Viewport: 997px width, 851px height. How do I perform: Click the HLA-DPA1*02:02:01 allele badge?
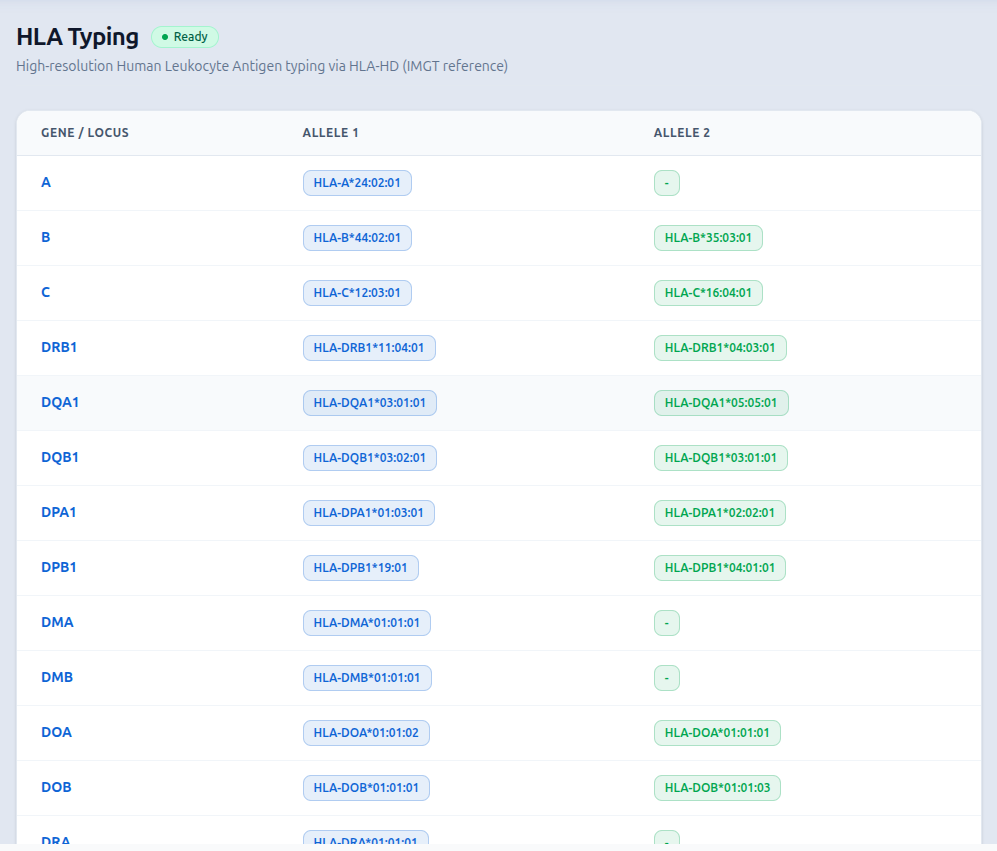(720, 513)
